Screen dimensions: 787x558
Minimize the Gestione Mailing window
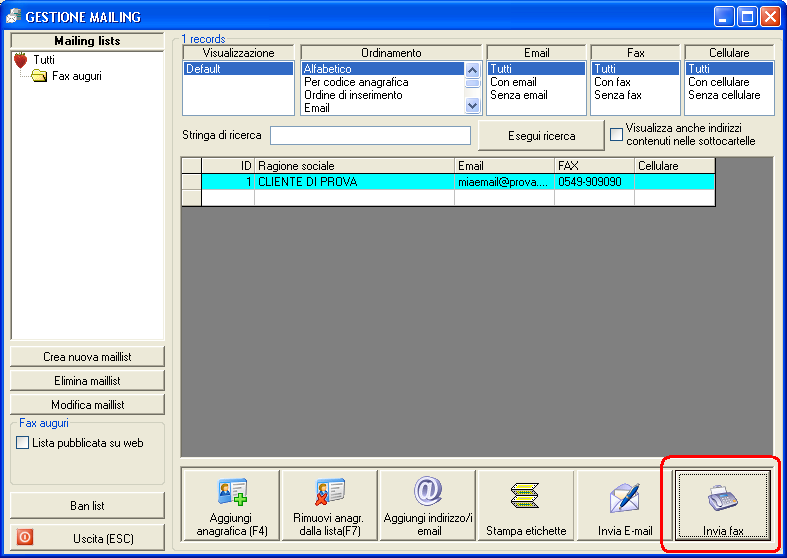click(723, 17)
